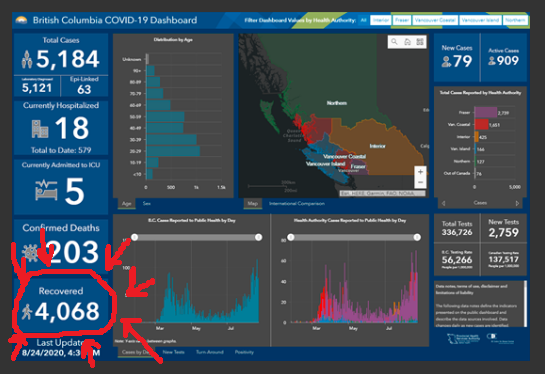Click the person icon beside New Cases
The height and width of the screenshot is (374, 545).
pyautogui.click(x=446, y=62)
